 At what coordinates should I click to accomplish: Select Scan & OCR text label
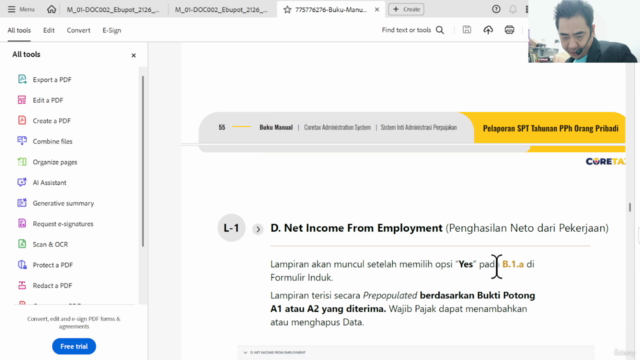[50, 244]
